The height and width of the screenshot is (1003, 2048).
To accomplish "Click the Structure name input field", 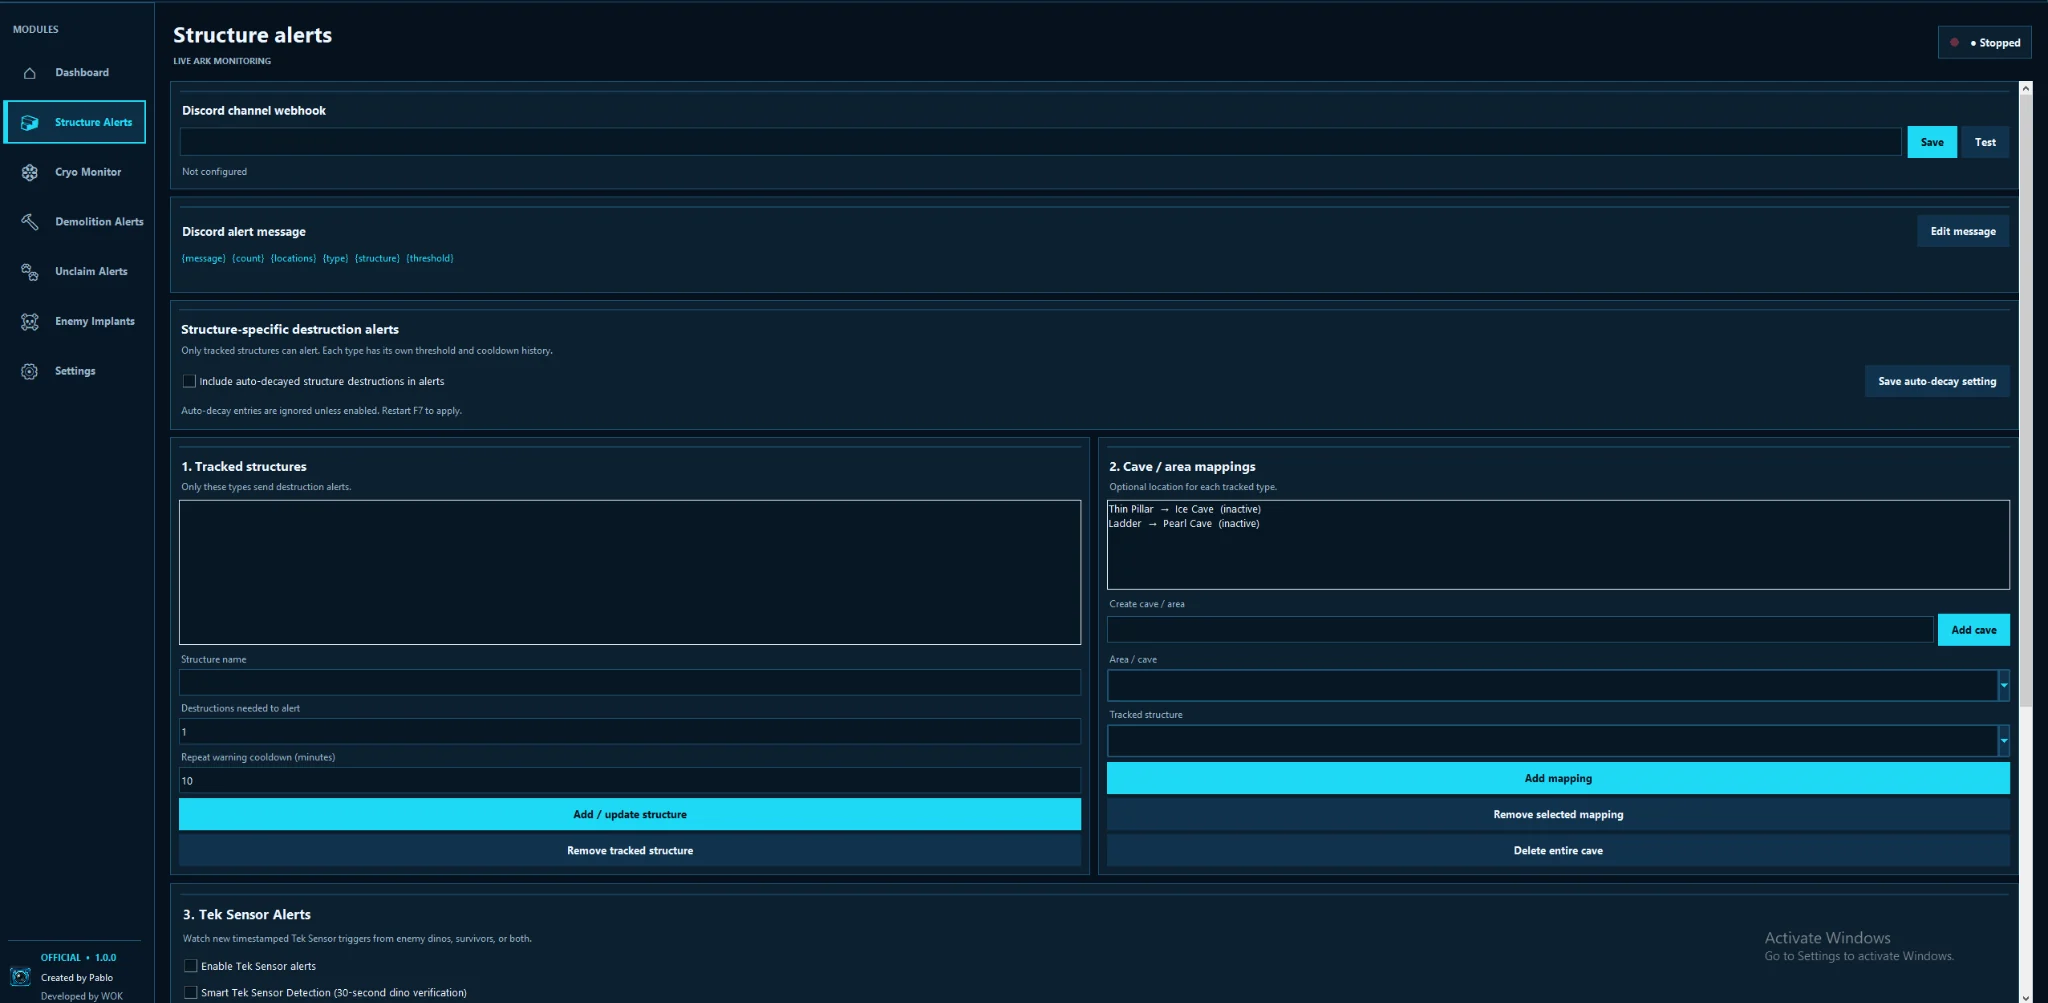I will [x=630, y=683].
